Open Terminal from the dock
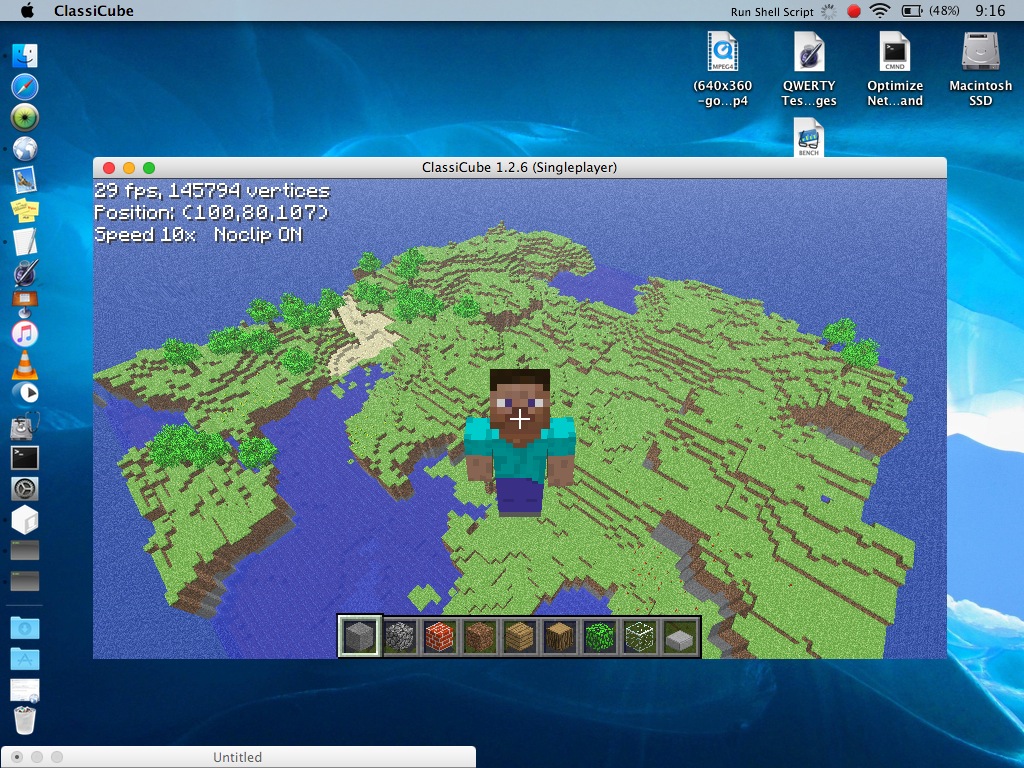This screenshot has width=1024, height=768. [25, 458]
